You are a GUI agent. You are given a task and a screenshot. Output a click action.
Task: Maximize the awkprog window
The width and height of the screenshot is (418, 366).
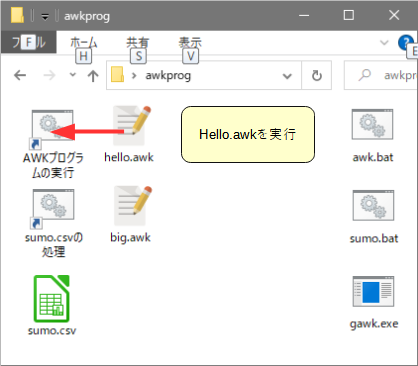pyautogui.click(x=349, y=15)
